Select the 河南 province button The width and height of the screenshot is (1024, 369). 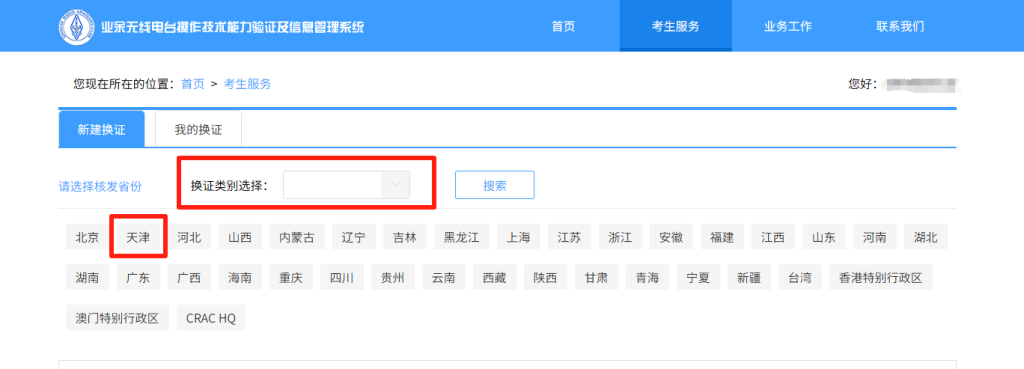(x=874, y=237)
